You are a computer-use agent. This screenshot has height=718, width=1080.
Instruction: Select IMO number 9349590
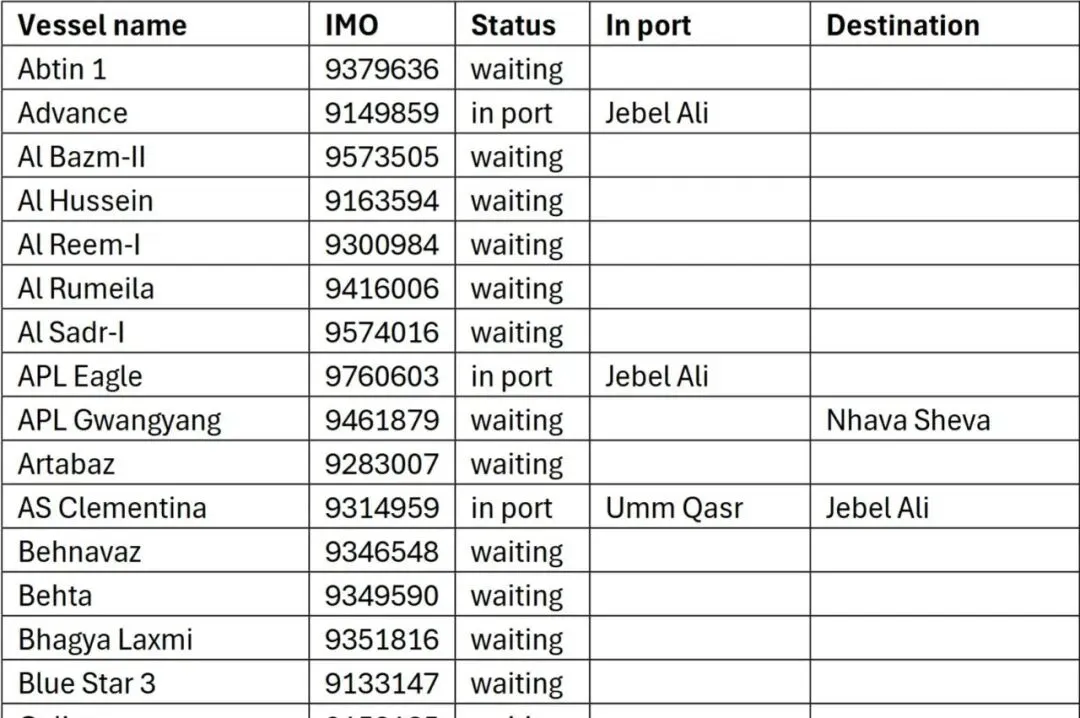(381, 596)
